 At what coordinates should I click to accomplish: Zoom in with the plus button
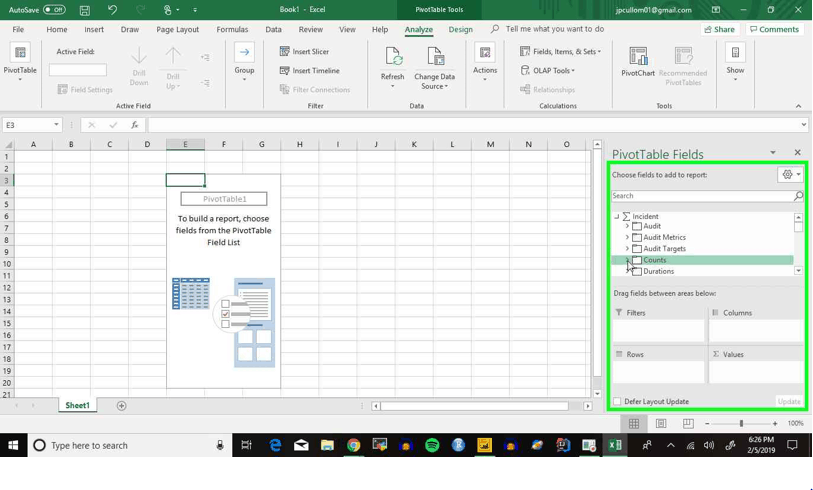coord(775,424)
